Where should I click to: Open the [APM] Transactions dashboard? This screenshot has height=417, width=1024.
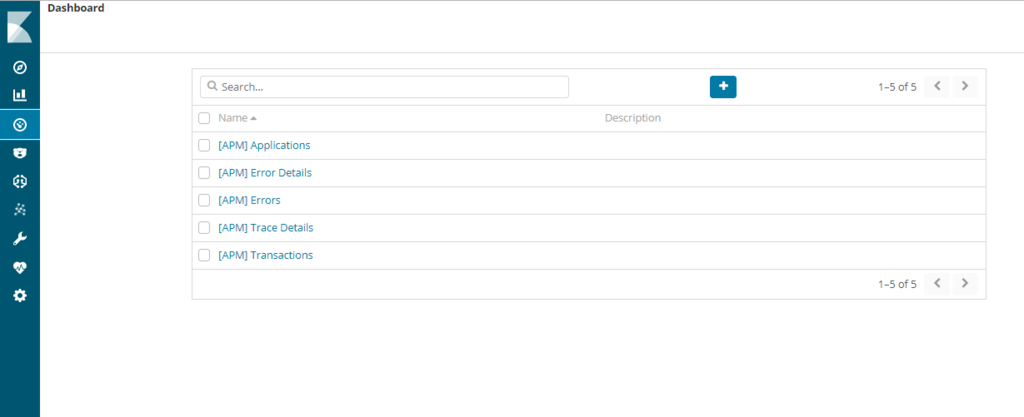(266, 255)
